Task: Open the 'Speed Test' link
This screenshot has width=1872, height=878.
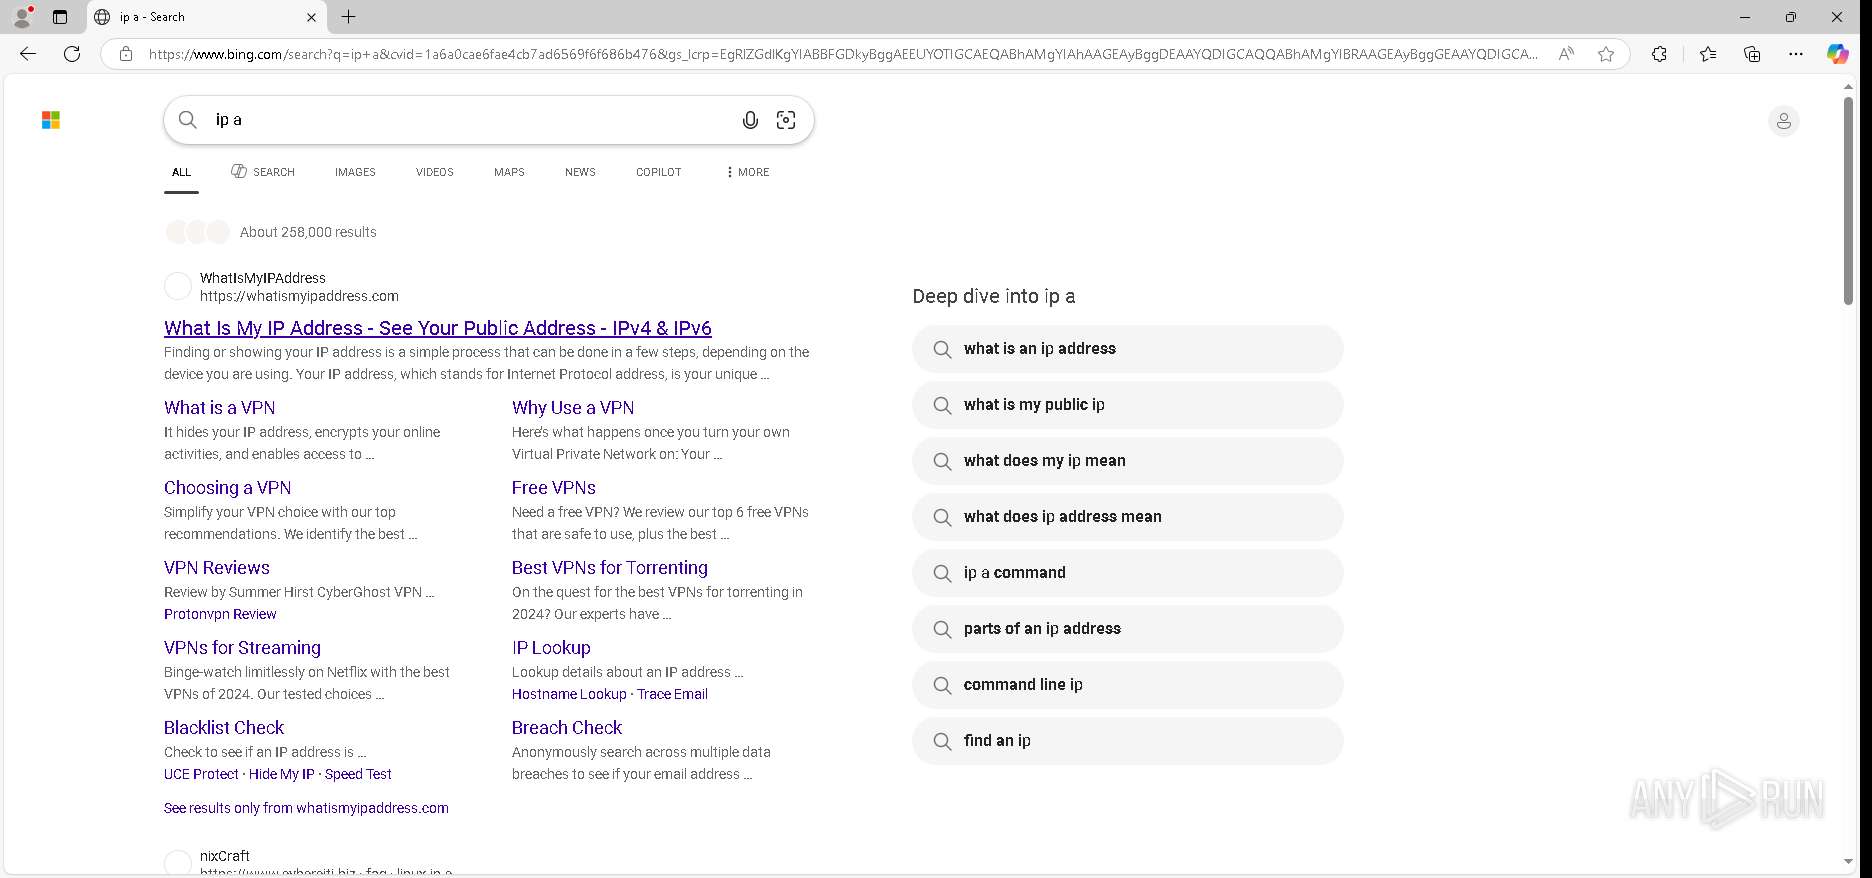Action: coord(358,774)
